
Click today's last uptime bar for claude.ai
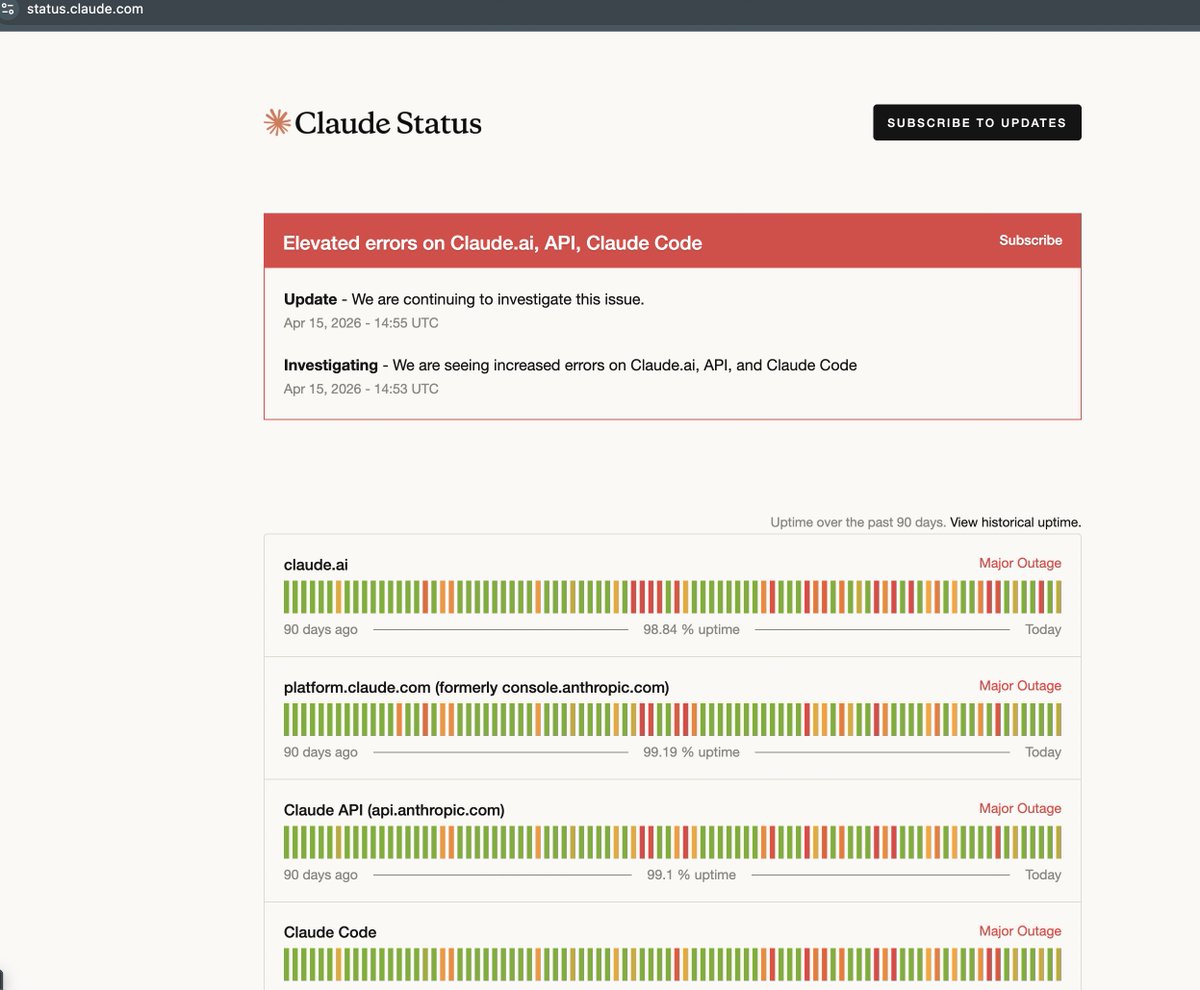click(1059, 597)
